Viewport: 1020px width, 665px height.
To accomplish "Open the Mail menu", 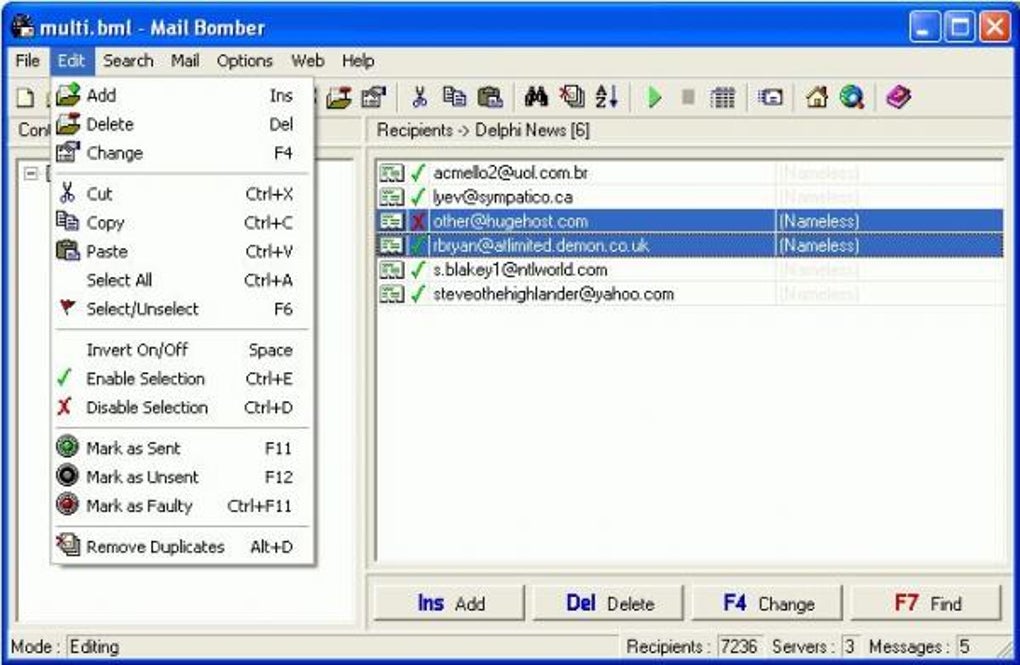I will [x=185, y=61].
